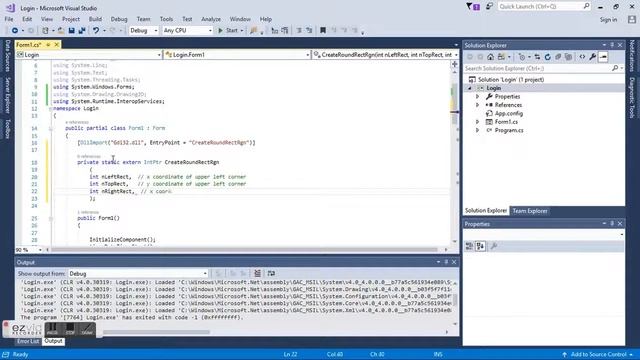This screenshot has height=360, width=640.
Task: Toggle the Preview Selected Items button
Action: coord(603,57)
